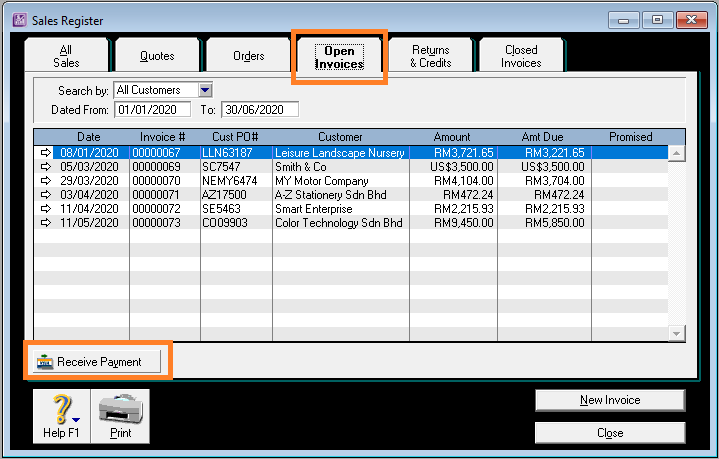Click the Close button at bottom right
Viewport: 719px width, 459px height.
[x=610, y=433]
